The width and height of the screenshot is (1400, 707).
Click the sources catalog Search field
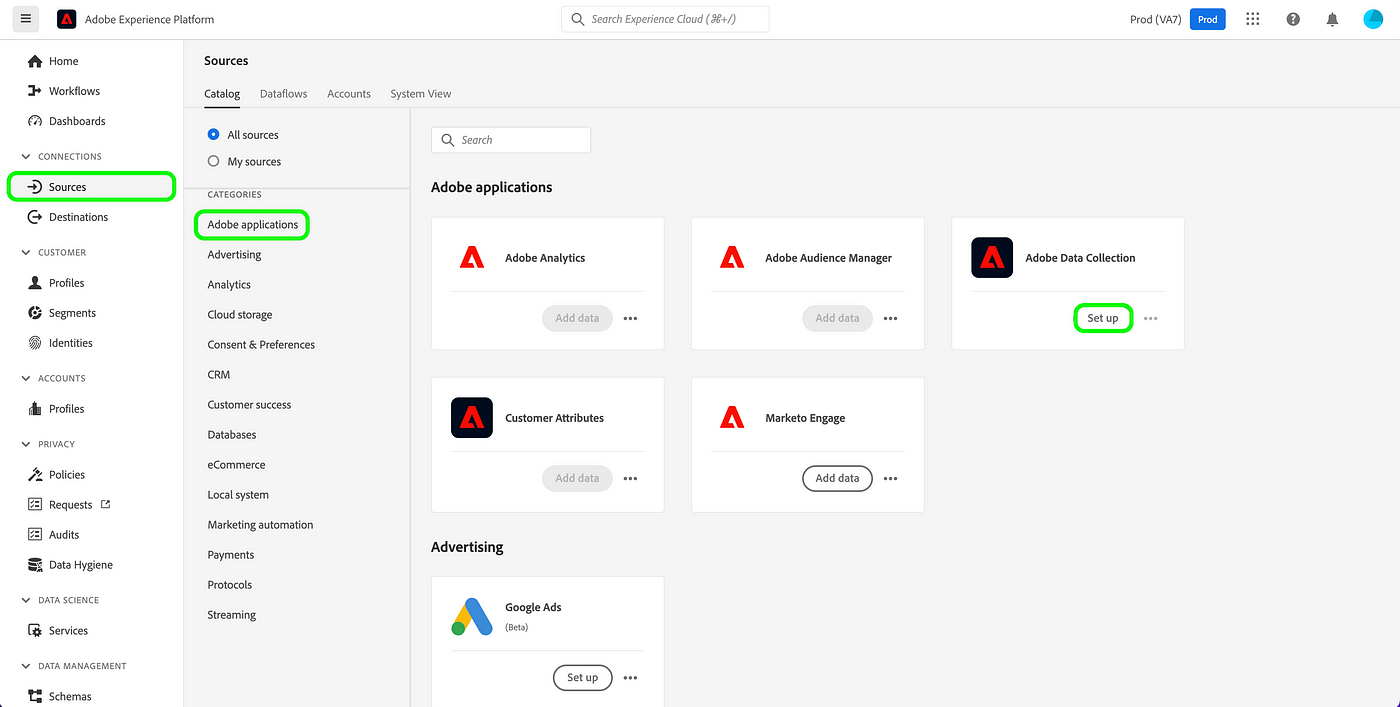(x=511, y=140)
